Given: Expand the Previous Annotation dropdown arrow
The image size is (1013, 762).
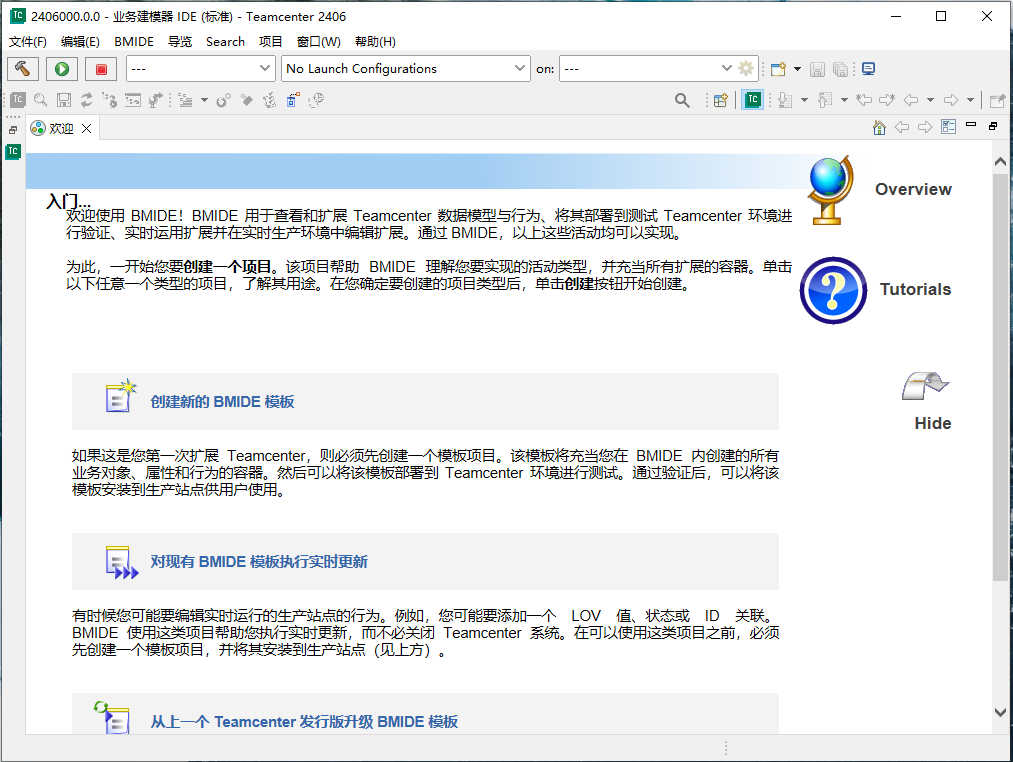Looking at the screenshot, I should (x=844, y=100).
